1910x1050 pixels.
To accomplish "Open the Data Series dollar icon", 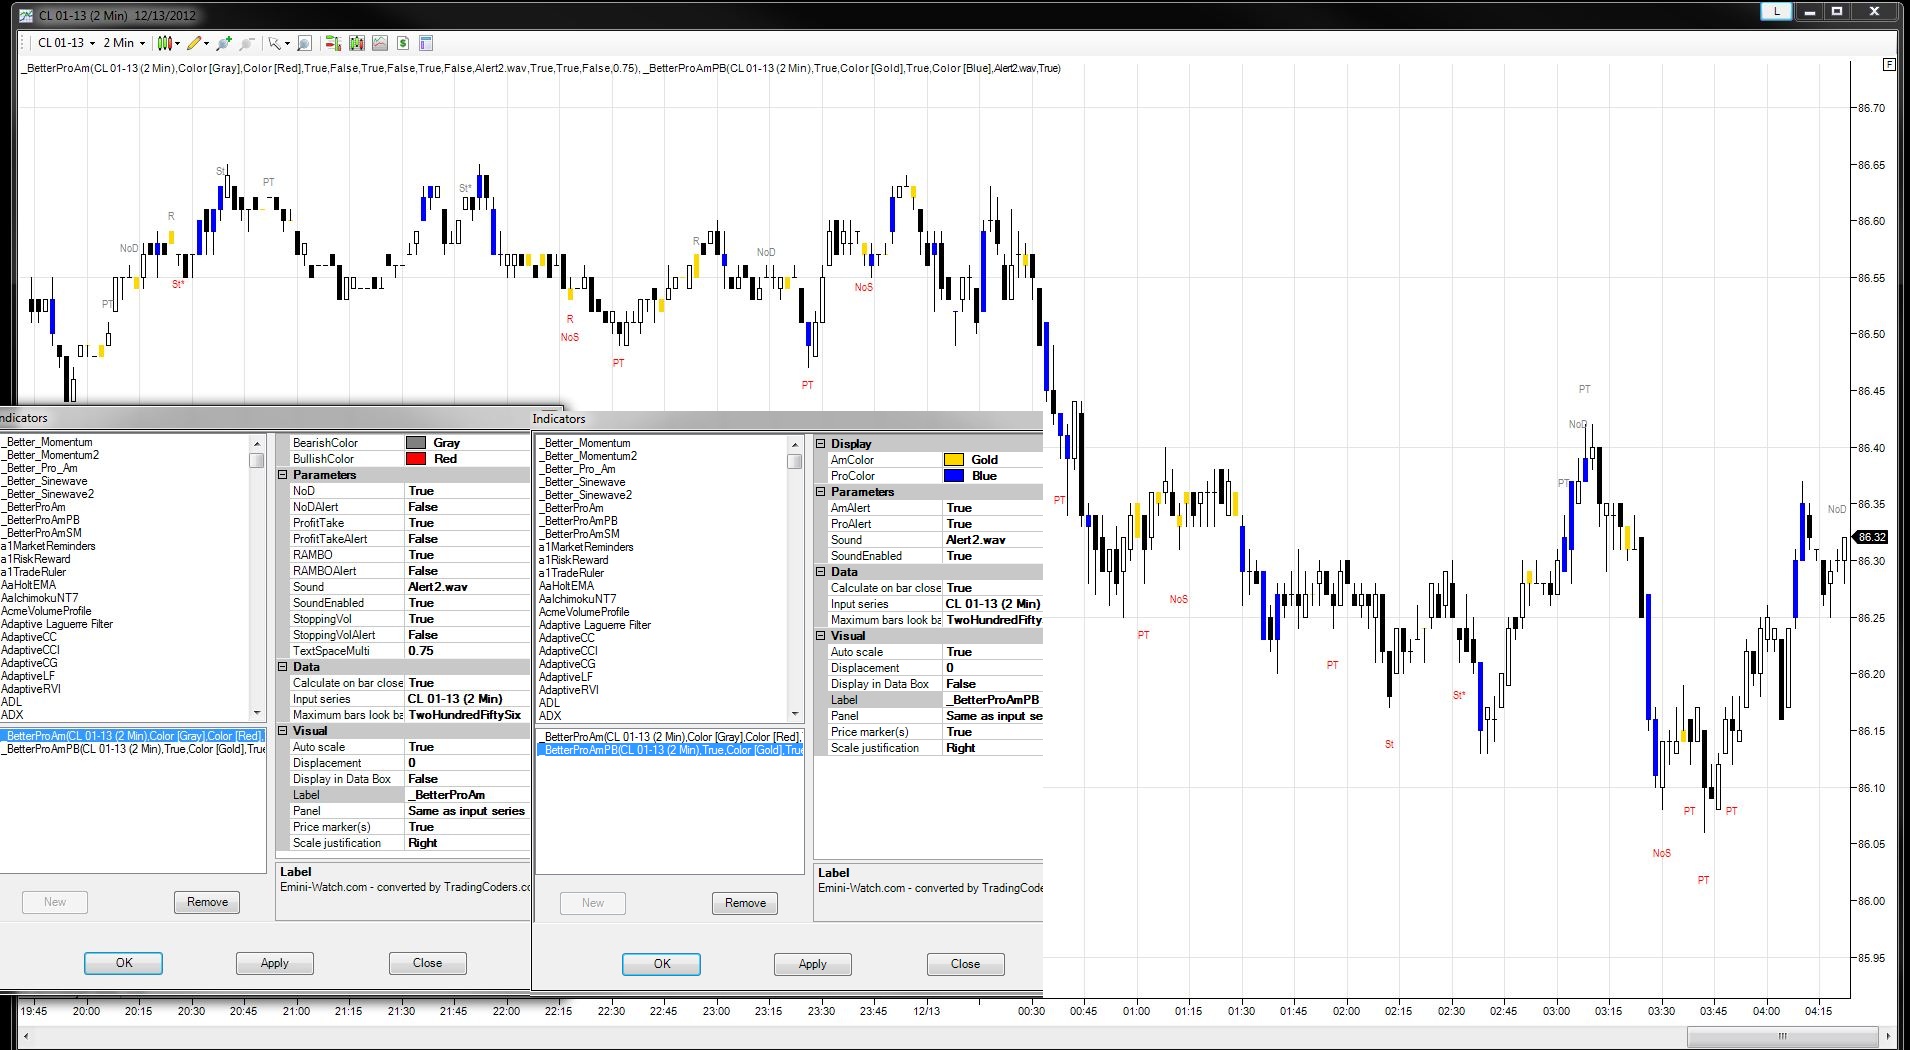I will coord(403,43).
